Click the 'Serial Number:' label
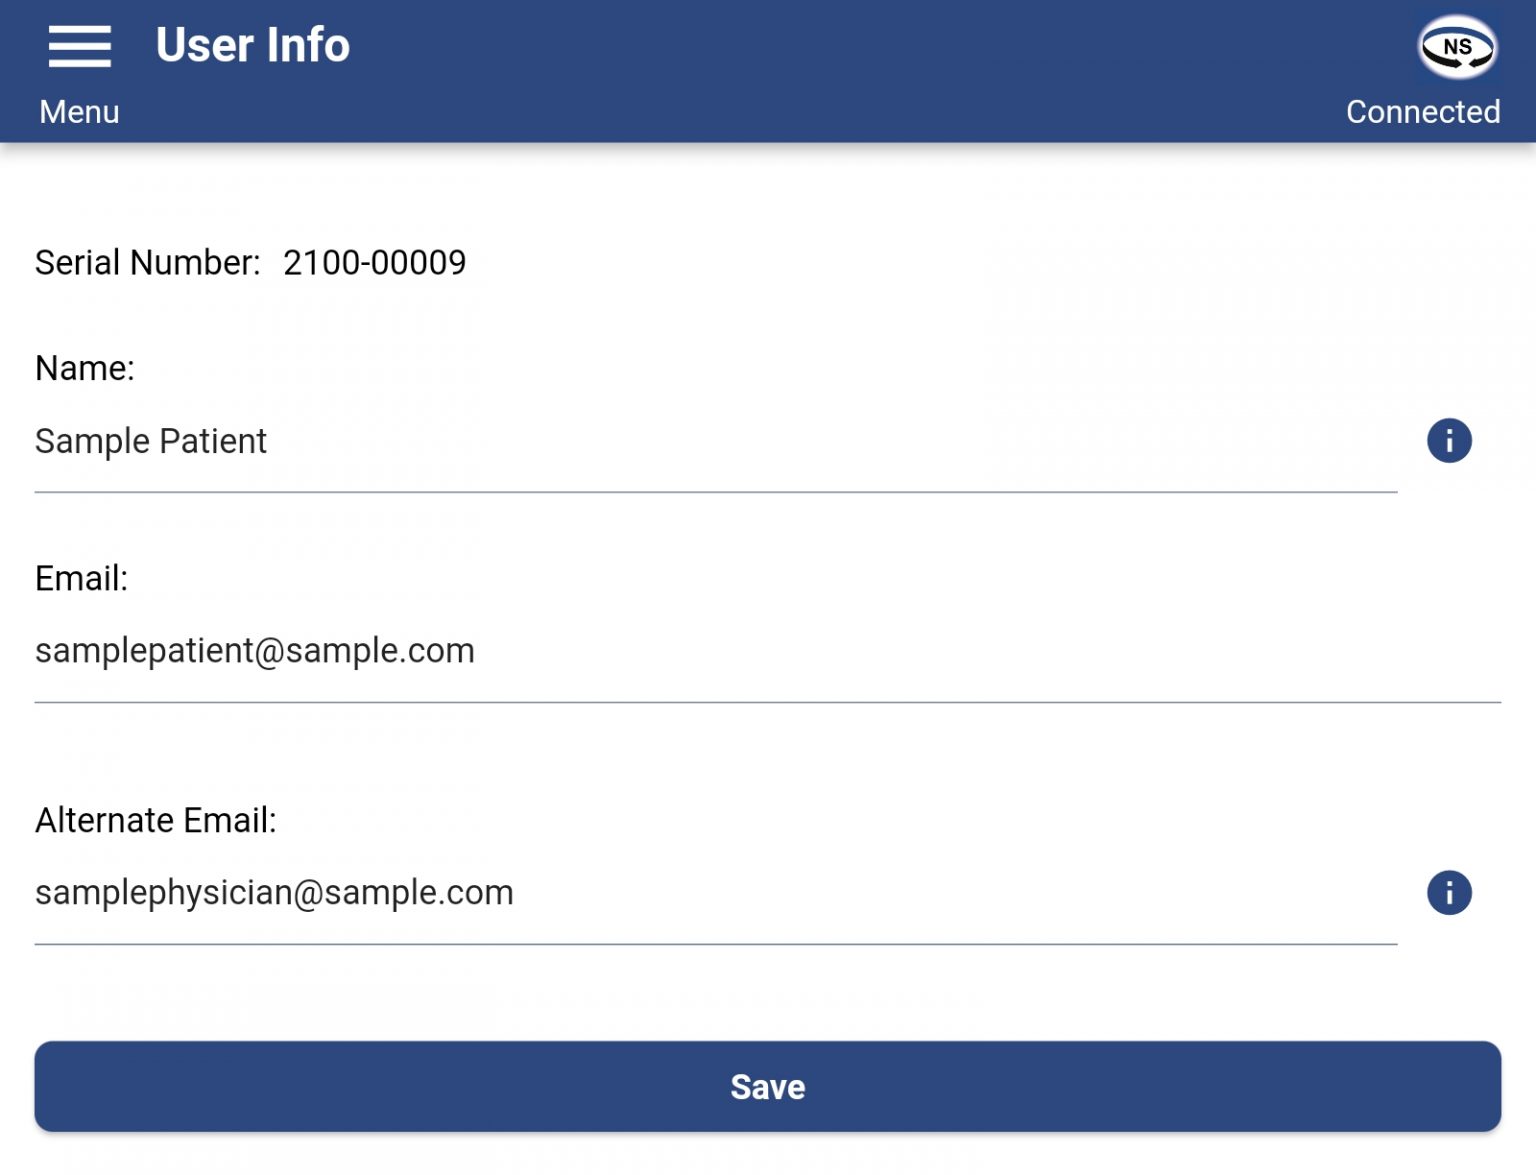The height and width of the screenshot is (1175, 1536). click(x=147, y=263)
